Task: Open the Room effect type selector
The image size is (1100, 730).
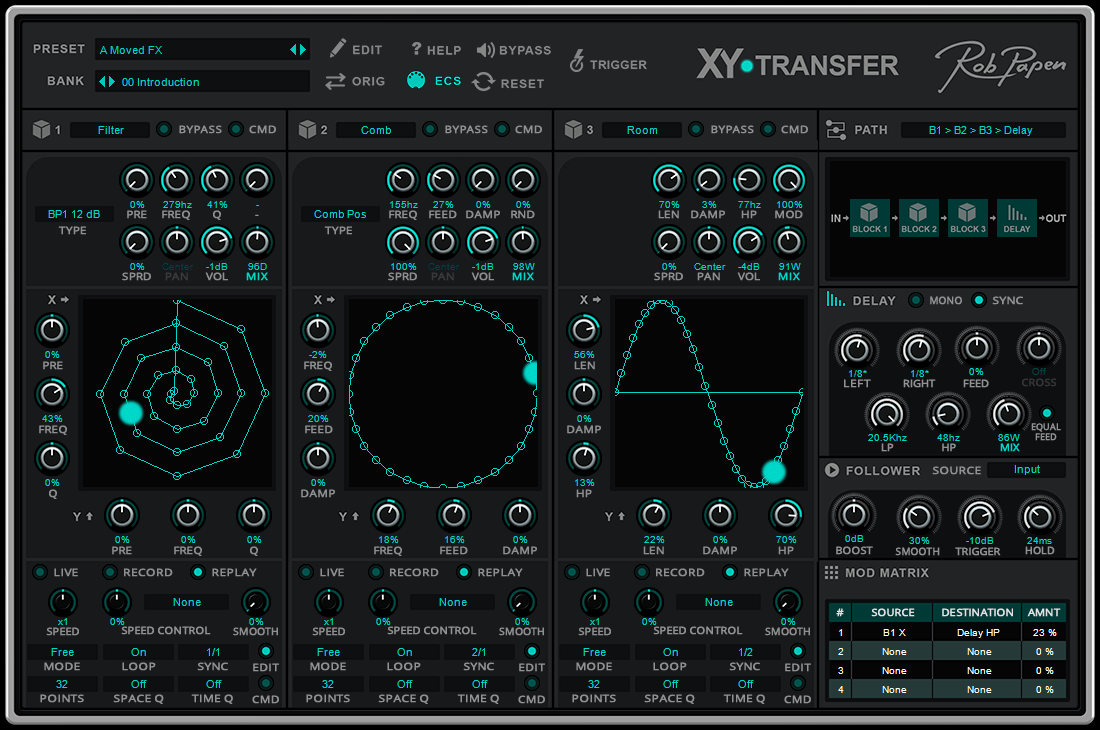Action: pyautogui.click(x=642, y=129)
